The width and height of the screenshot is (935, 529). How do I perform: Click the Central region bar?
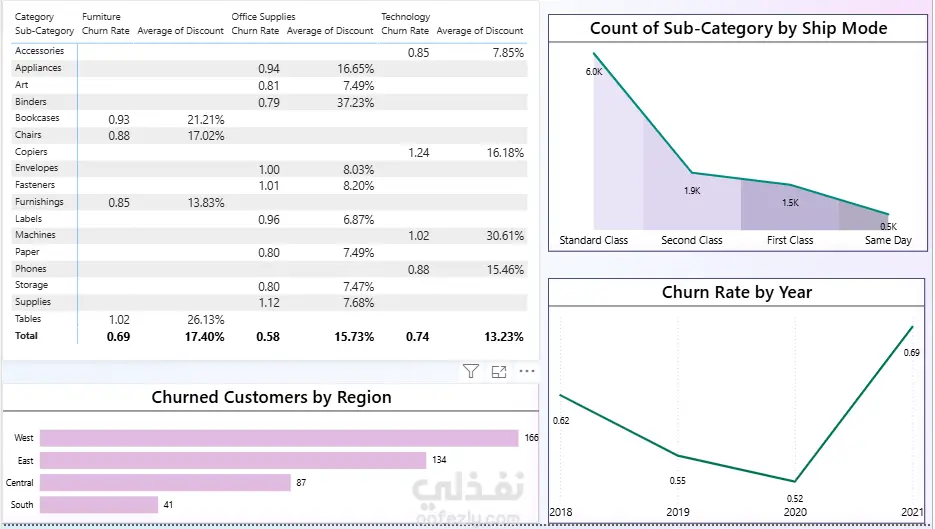[x=165, y=482]
